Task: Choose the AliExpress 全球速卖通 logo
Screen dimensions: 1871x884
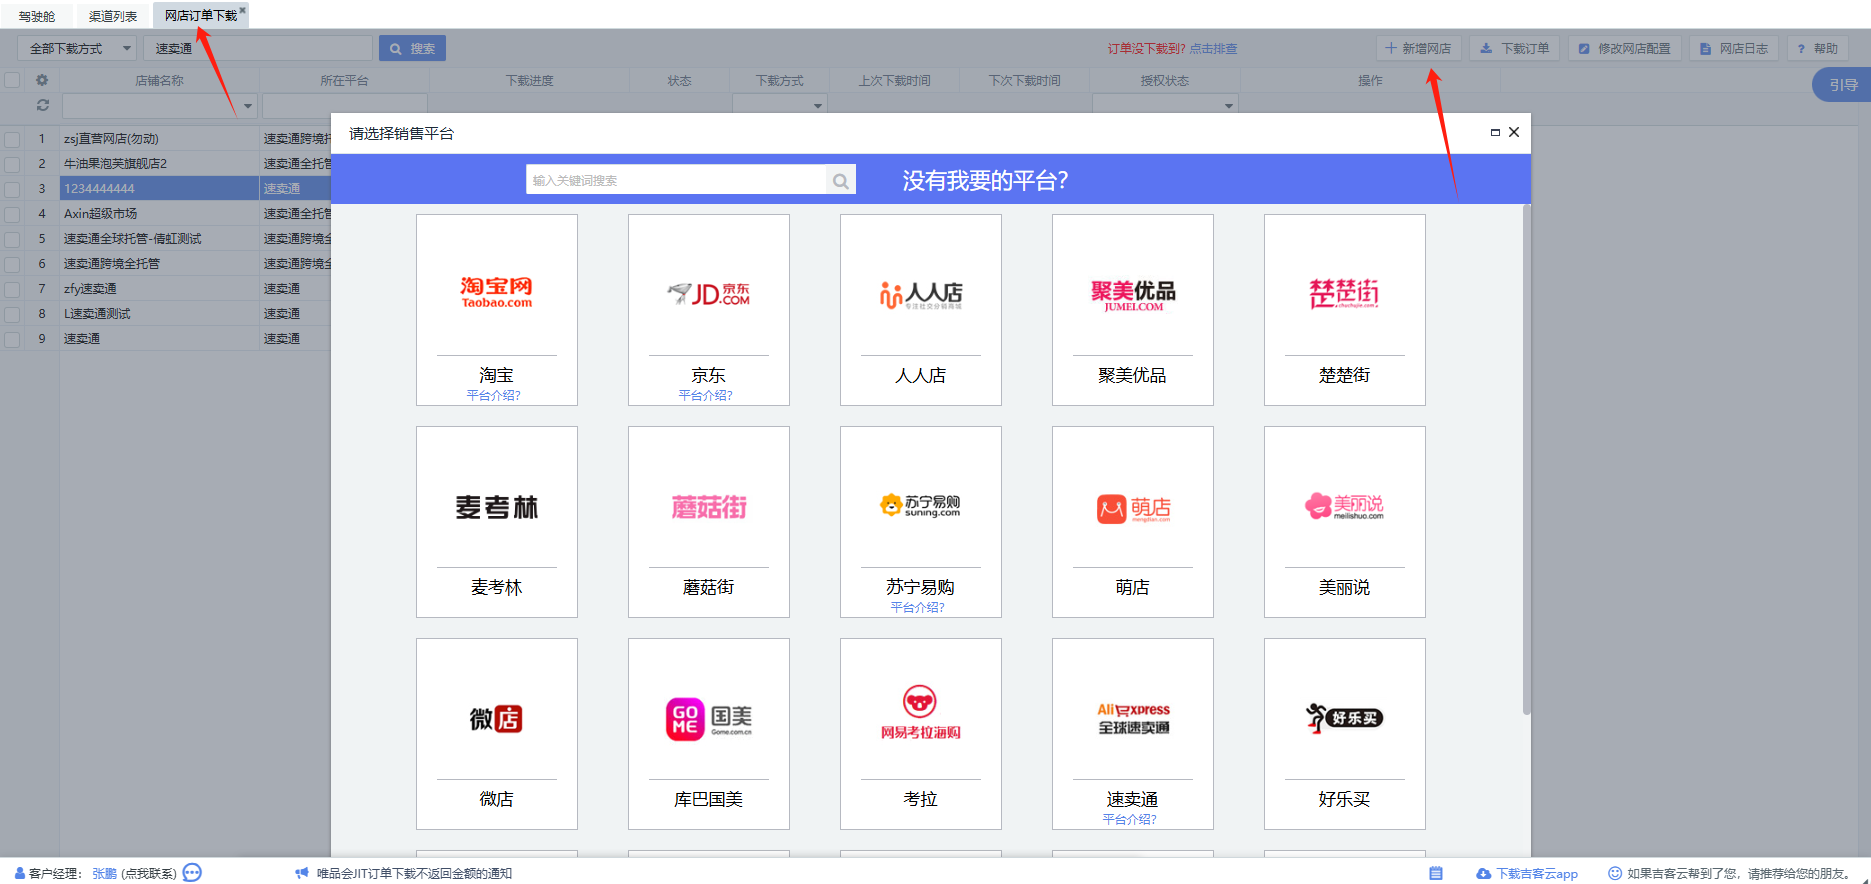Action: [1133, 718]
